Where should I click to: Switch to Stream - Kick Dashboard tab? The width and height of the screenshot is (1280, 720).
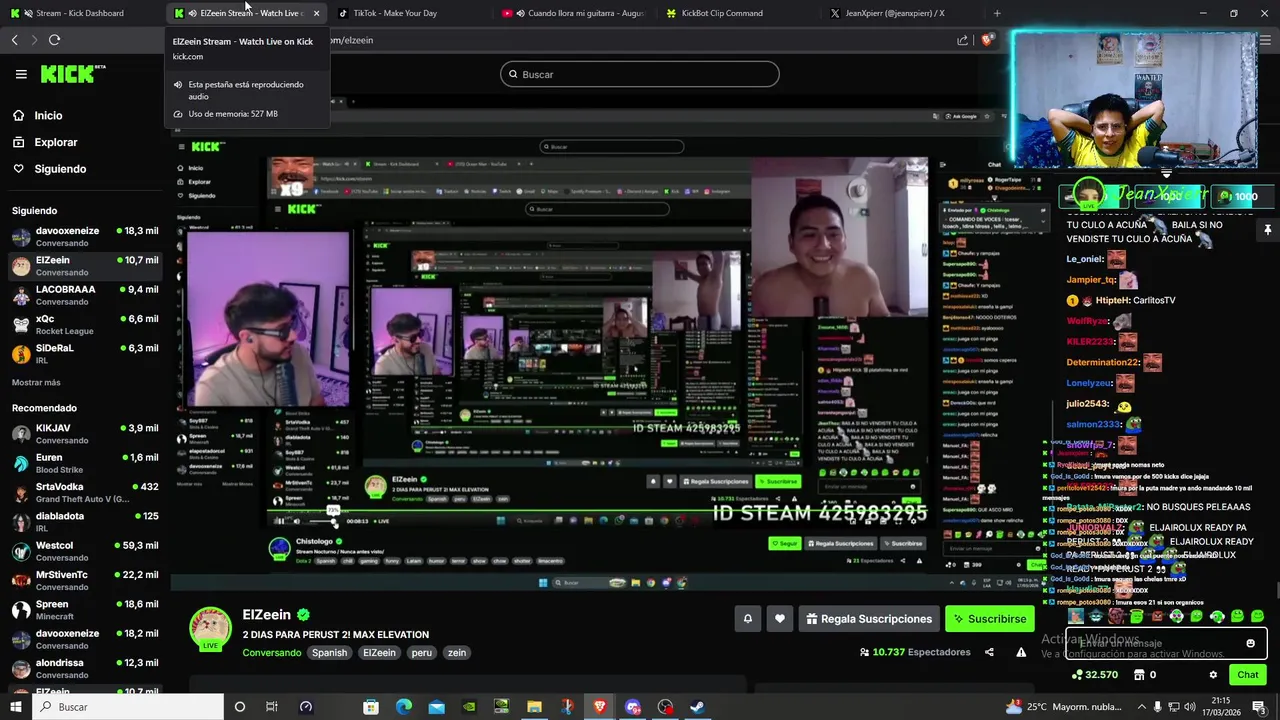[79, 13]
